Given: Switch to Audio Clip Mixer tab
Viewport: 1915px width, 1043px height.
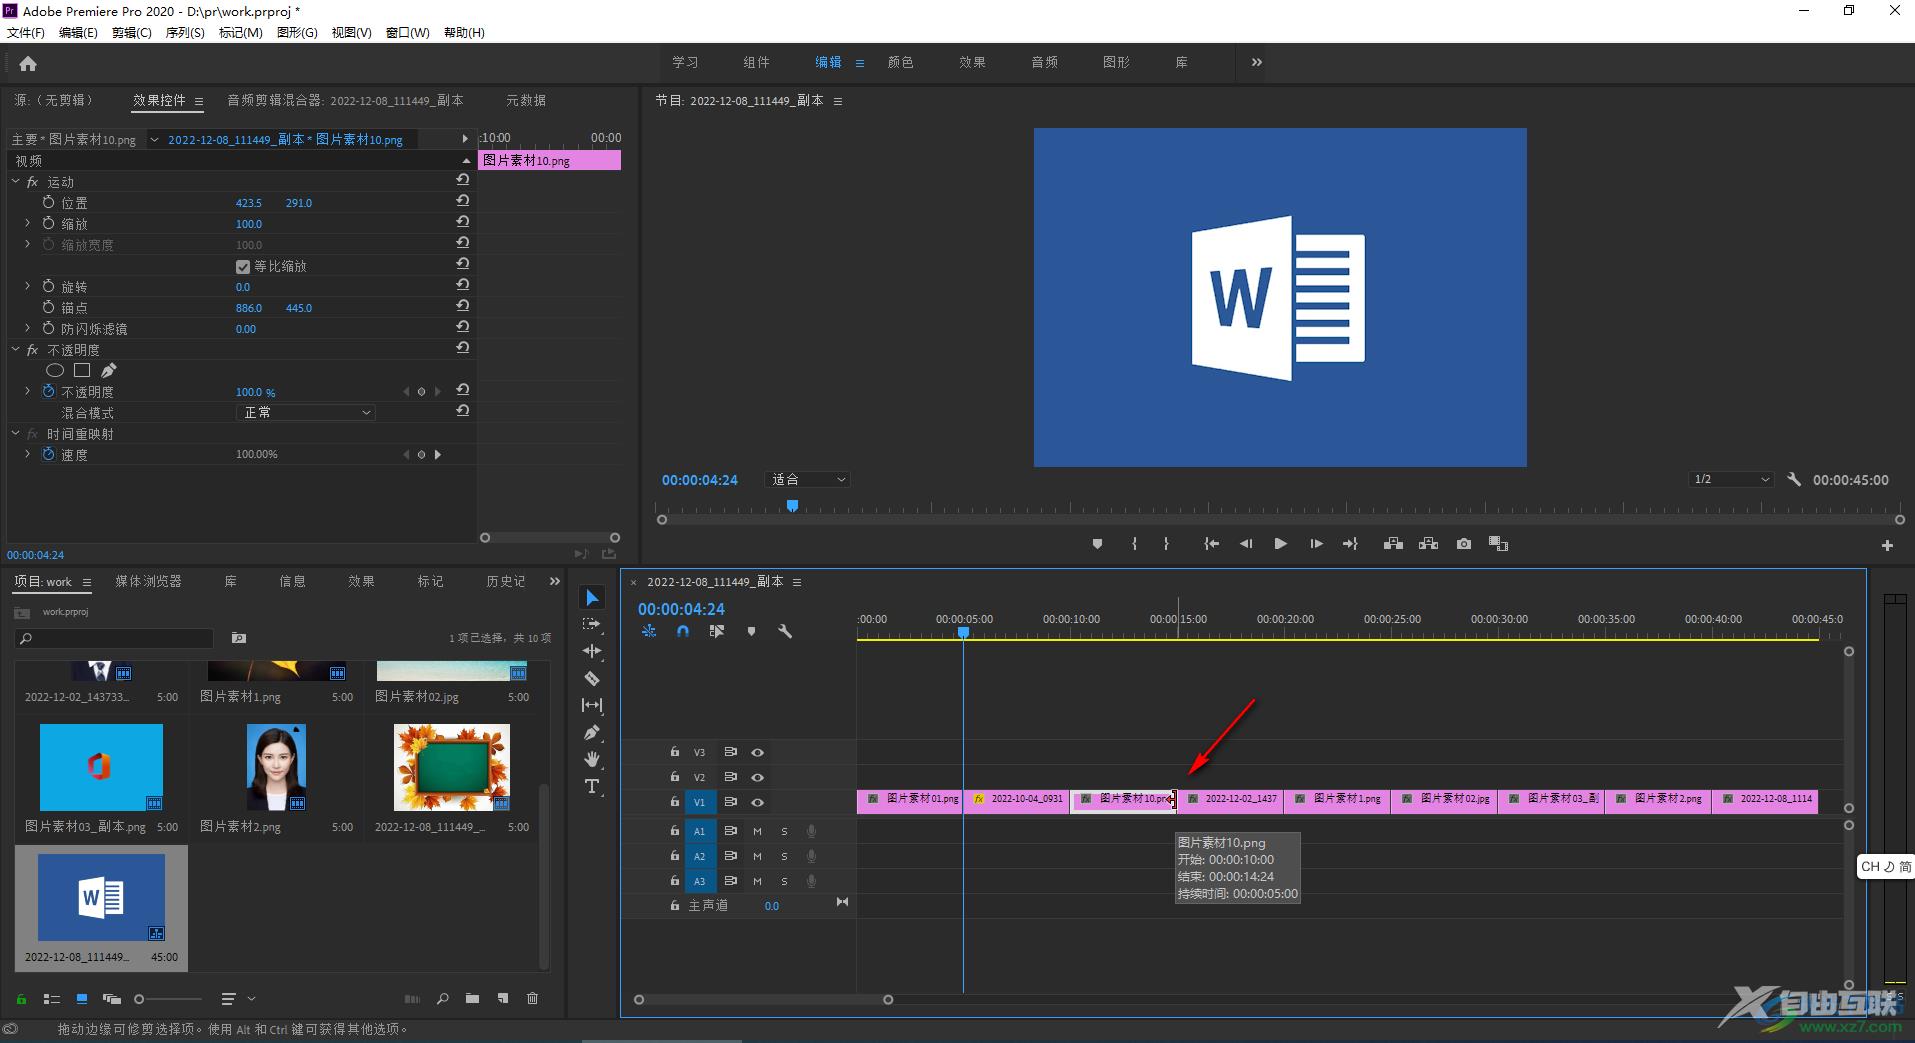Looking at the screenshot, I should point(345,100).
